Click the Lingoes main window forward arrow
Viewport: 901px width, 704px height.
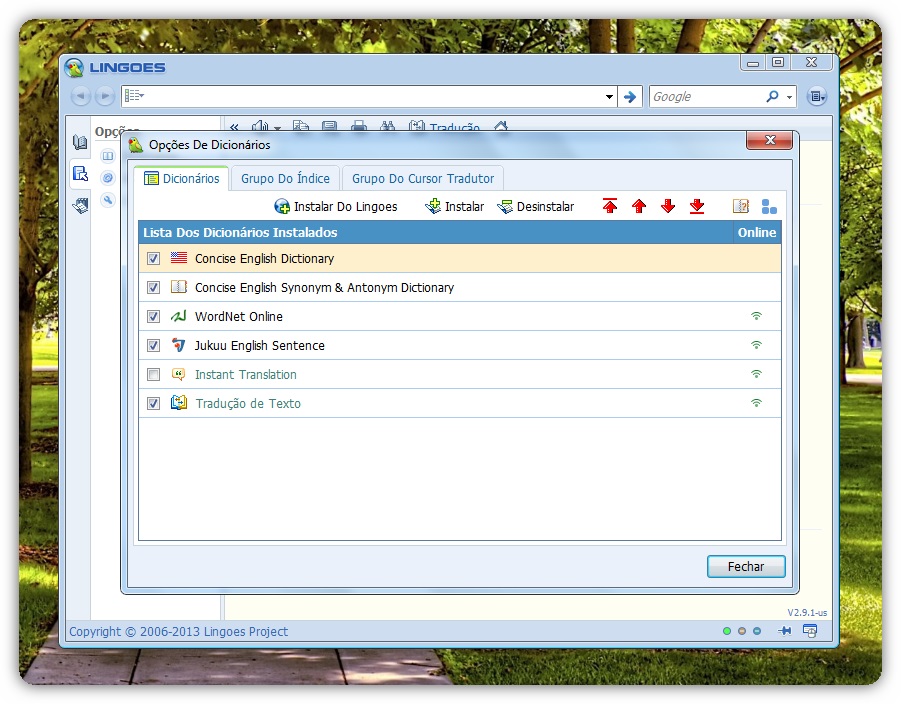tap(105, 96)
